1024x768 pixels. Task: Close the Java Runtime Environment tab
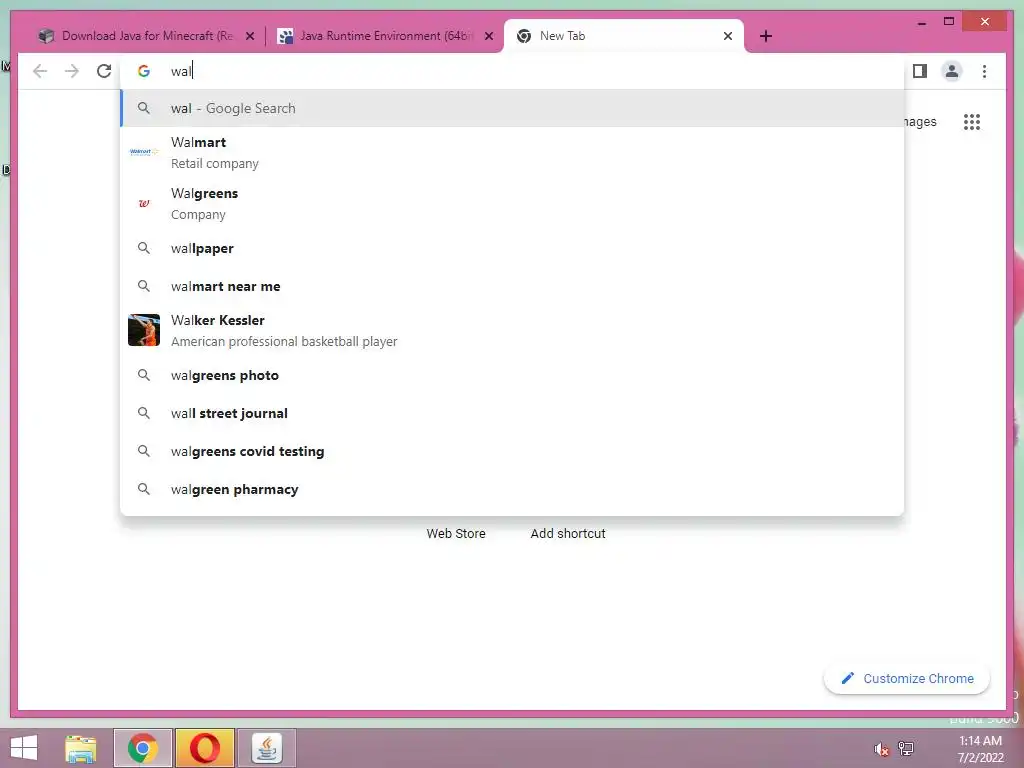488,36
